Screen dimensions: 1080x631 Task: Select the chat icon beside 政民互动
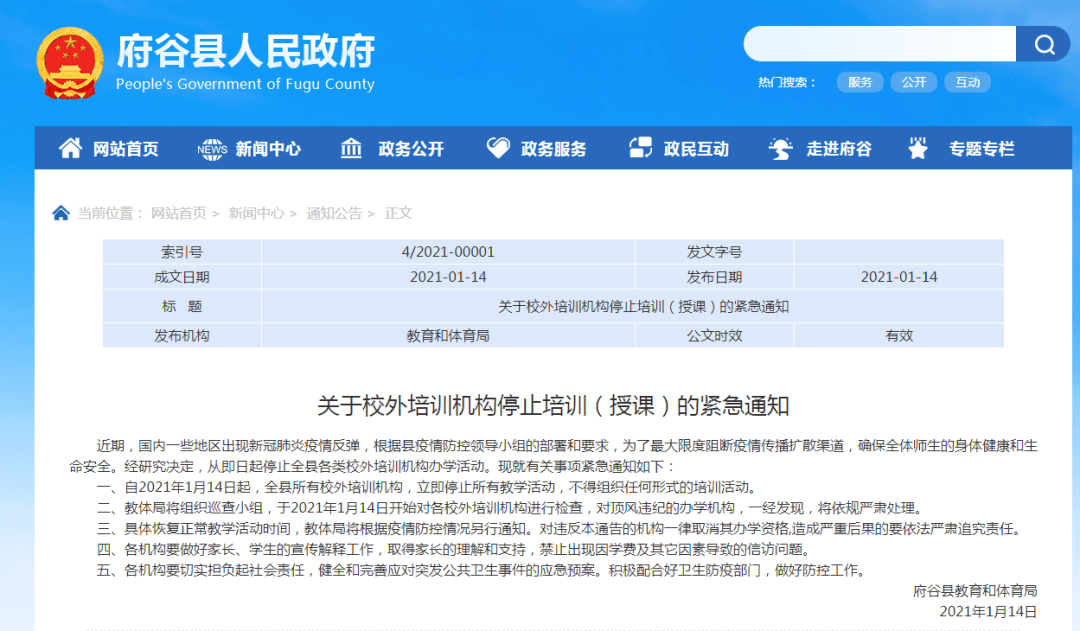(640, 148)
